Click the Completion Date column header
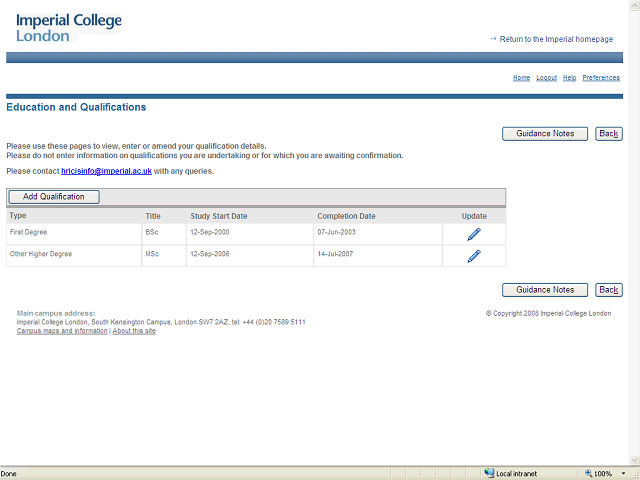The width and height of the screenshot is (640, 480). (346, 216)
